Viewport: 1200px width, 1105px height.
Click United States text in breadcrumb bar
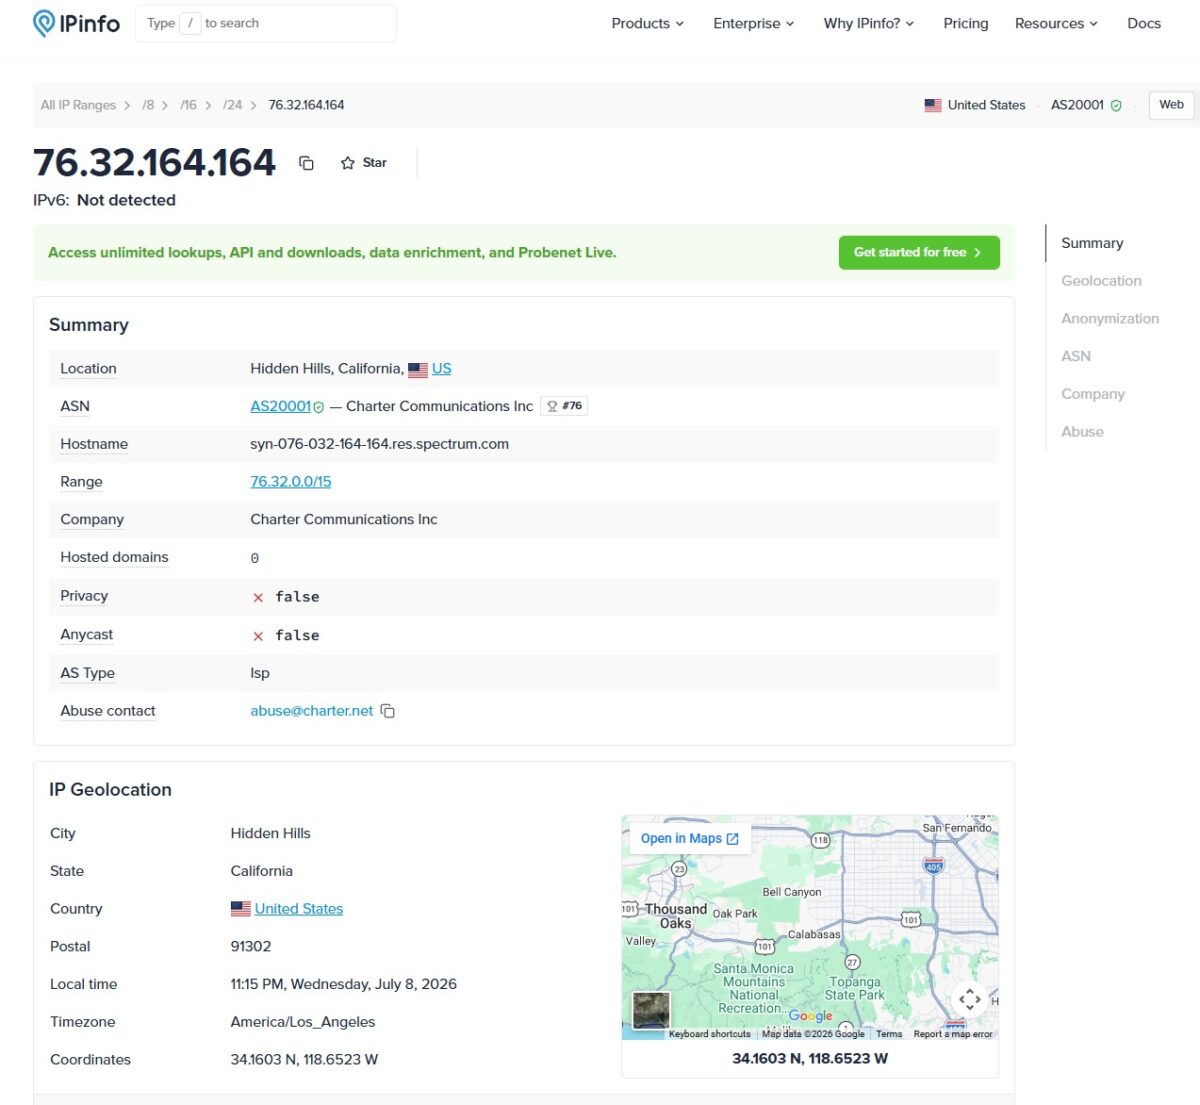(986, 105)
